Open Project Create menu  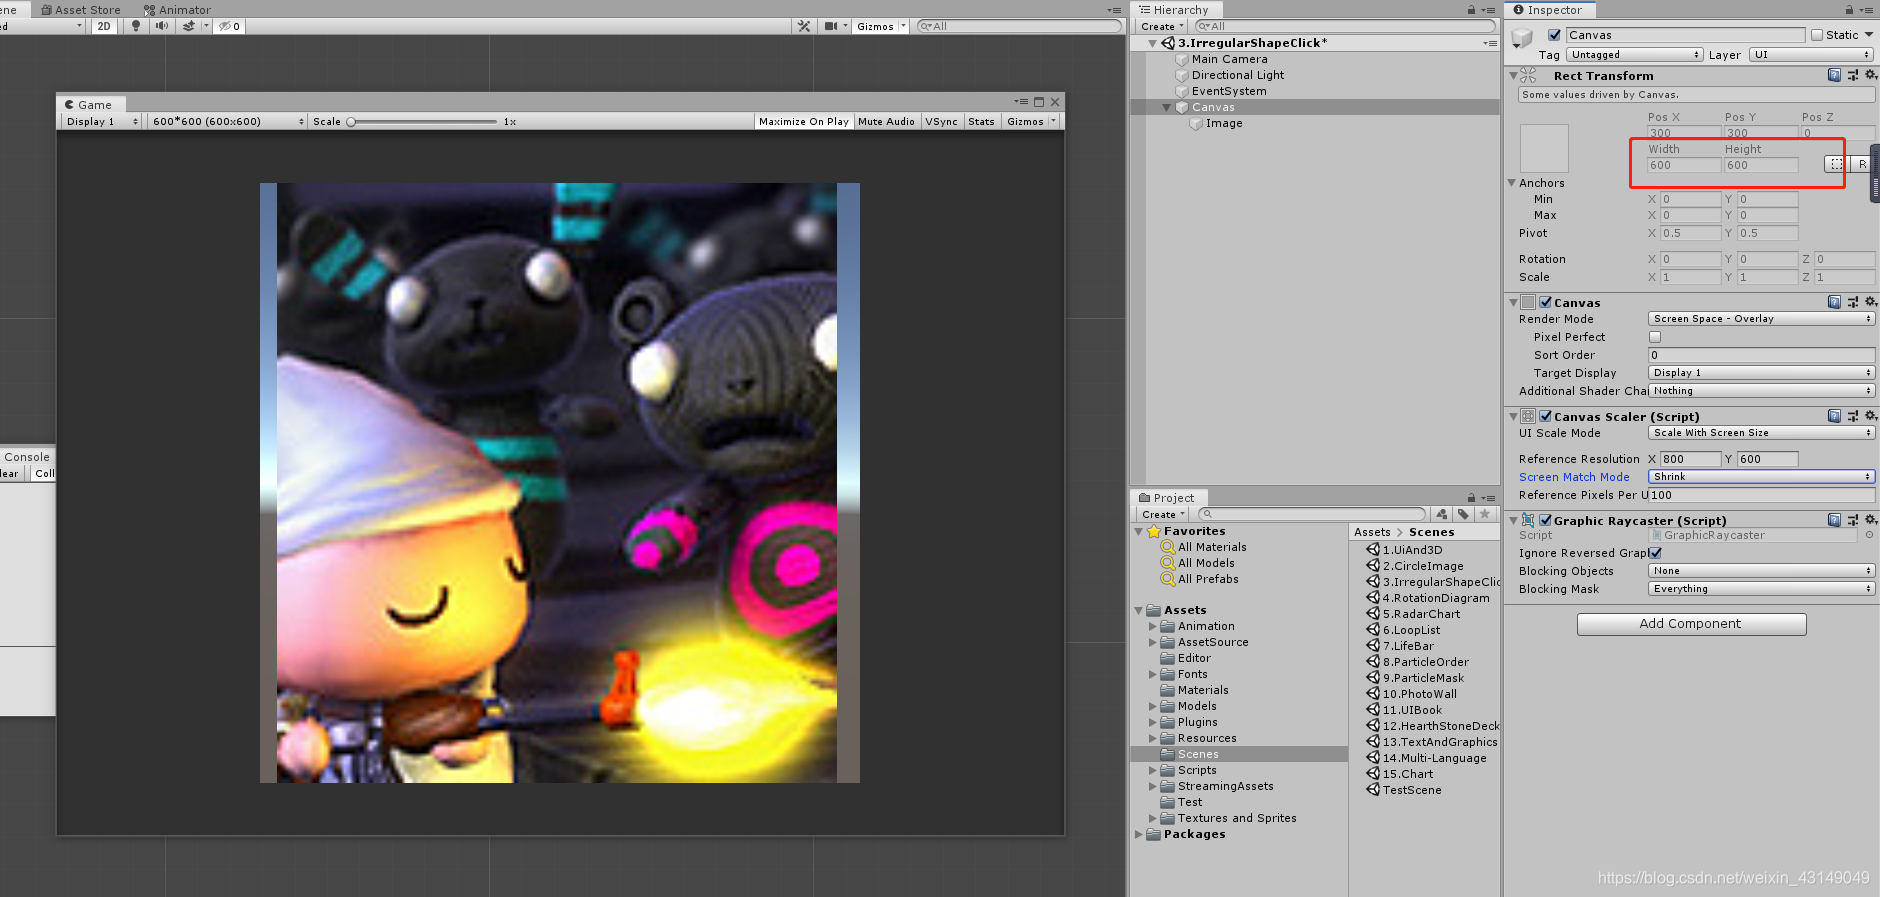pos(1162,514)
